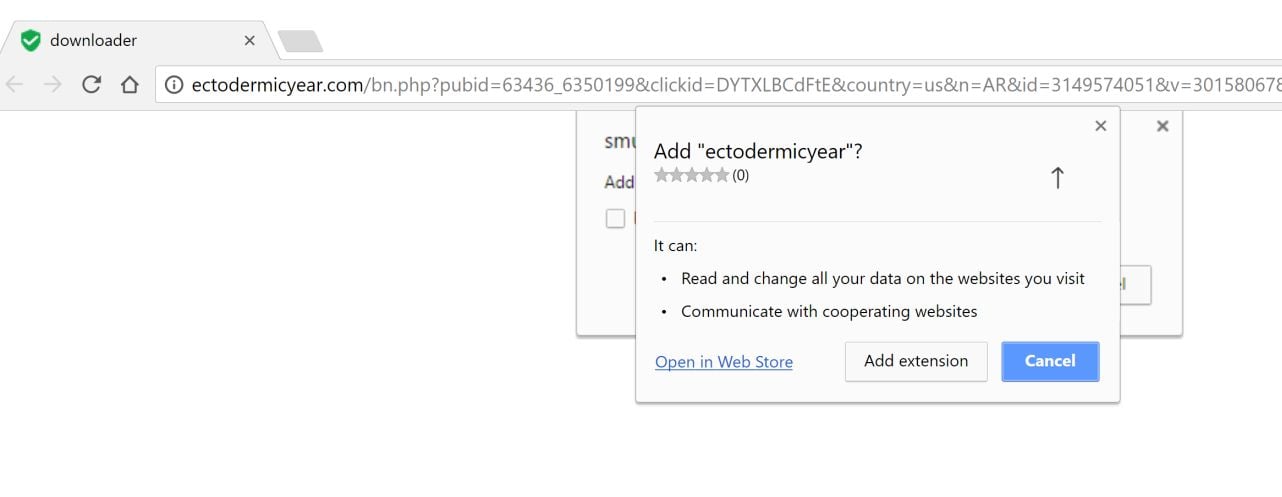Go forward to the next page
Viewport: 1282px width, 497px height.
click(x=53, y=85)
